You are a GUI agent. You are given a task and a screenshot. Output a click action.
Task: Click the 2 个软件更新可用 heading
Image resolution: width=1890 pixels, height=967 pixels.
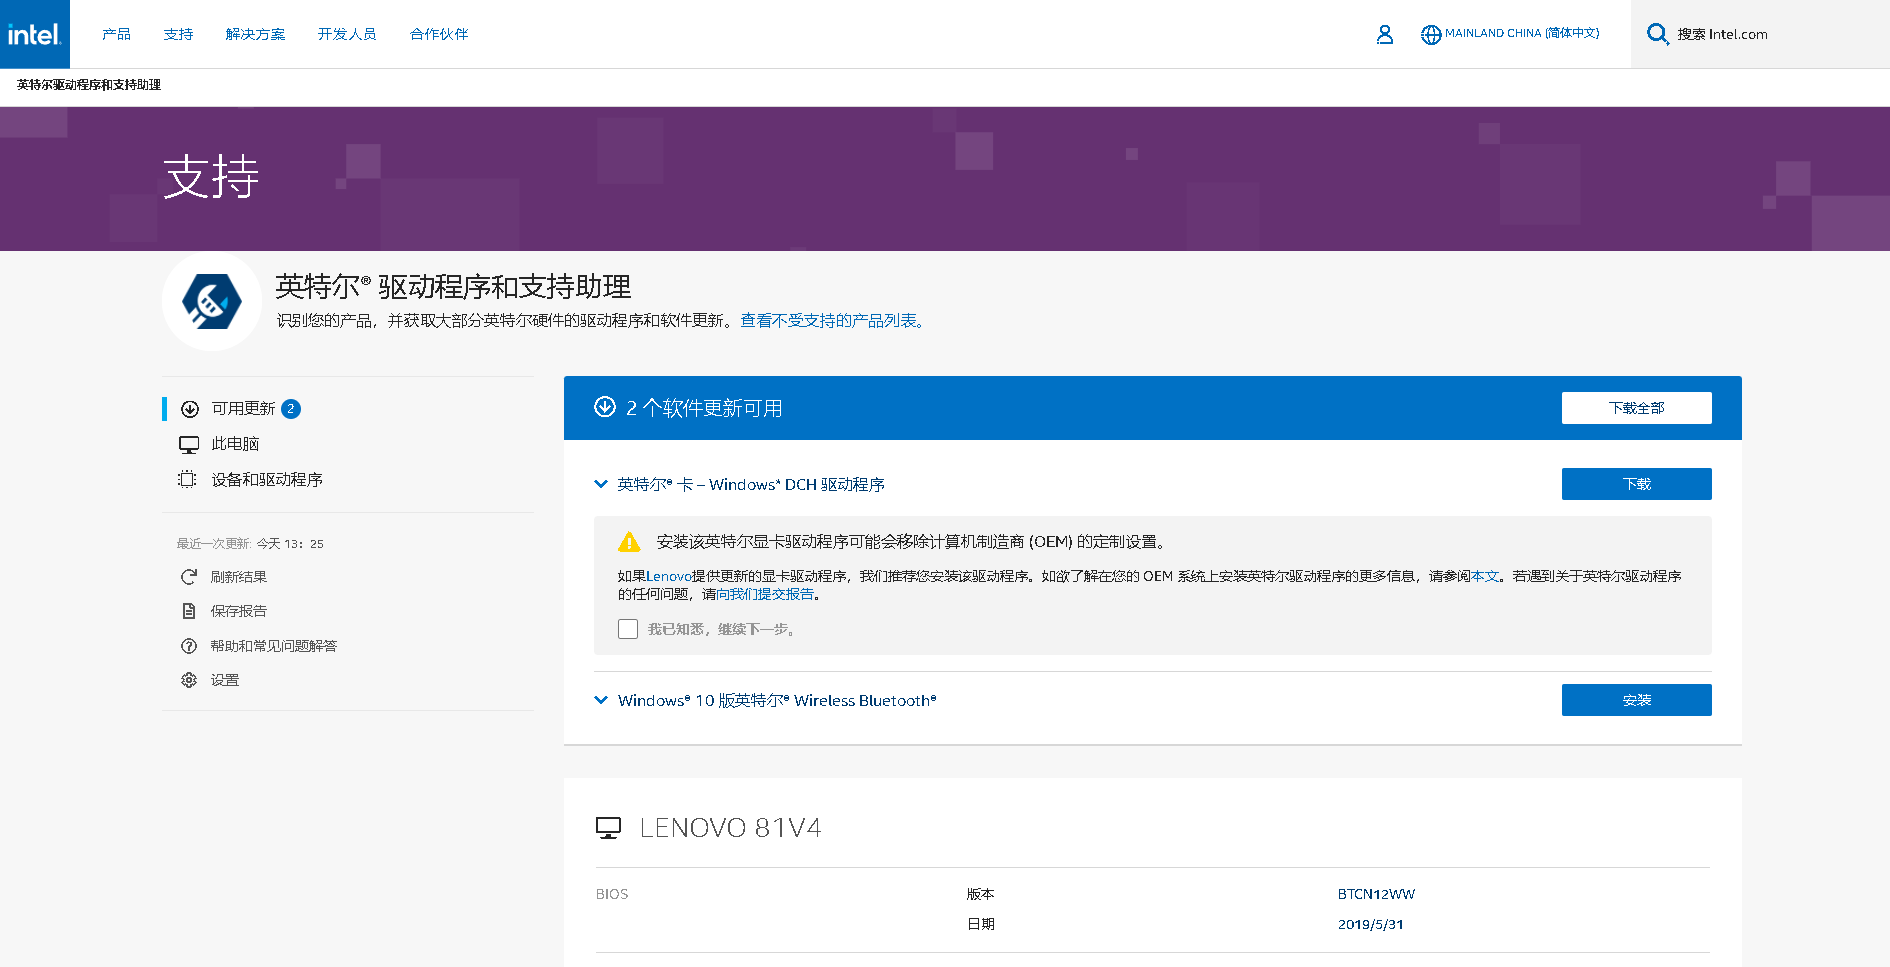(x=704, y=408)
